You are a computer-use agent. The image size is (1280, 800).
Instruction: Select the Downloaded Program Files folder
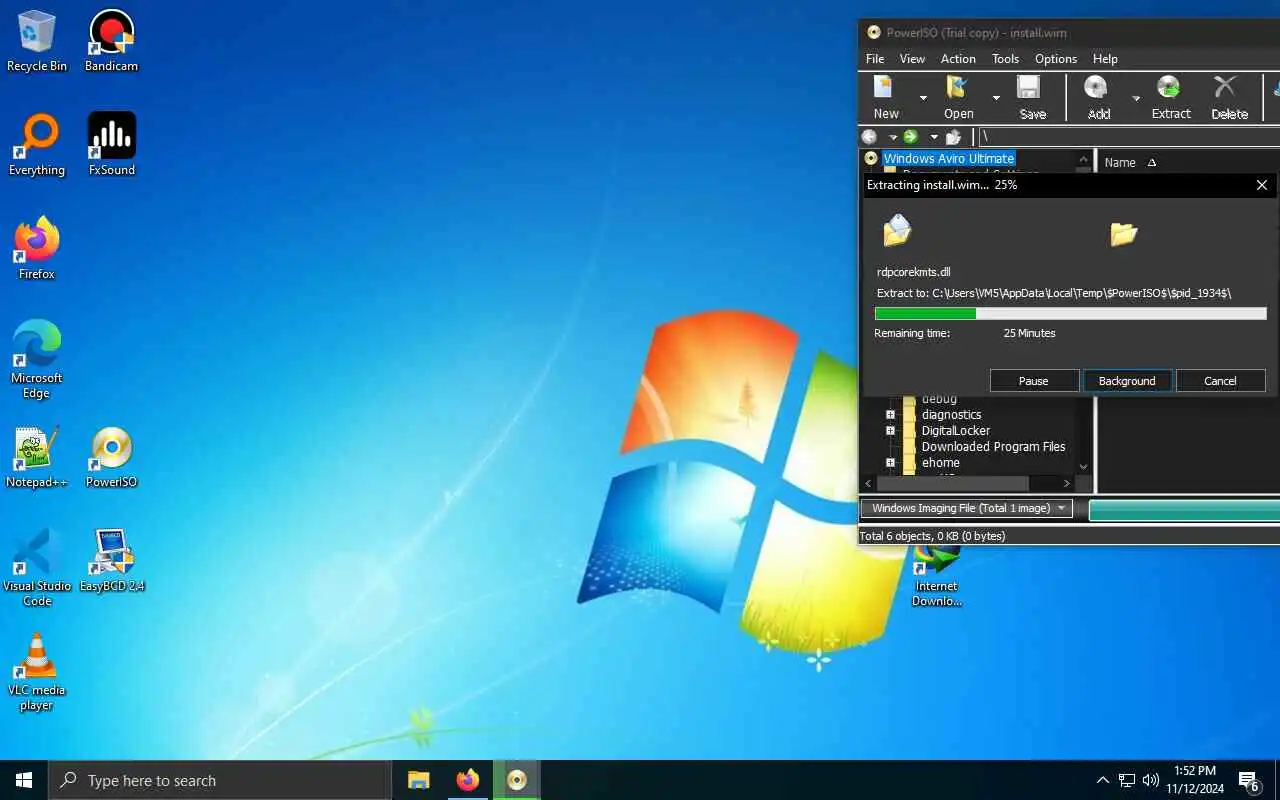993,447
